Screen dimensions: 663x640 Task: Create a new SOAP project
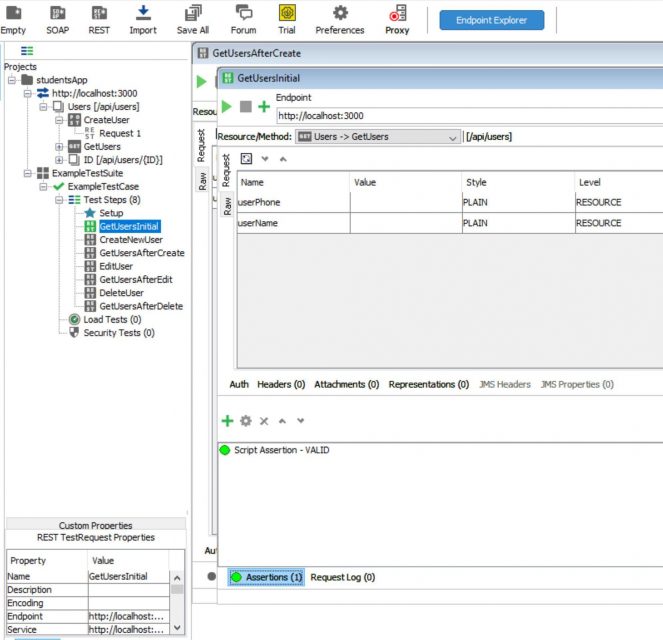pyautogui.click(x=58, y=20)
